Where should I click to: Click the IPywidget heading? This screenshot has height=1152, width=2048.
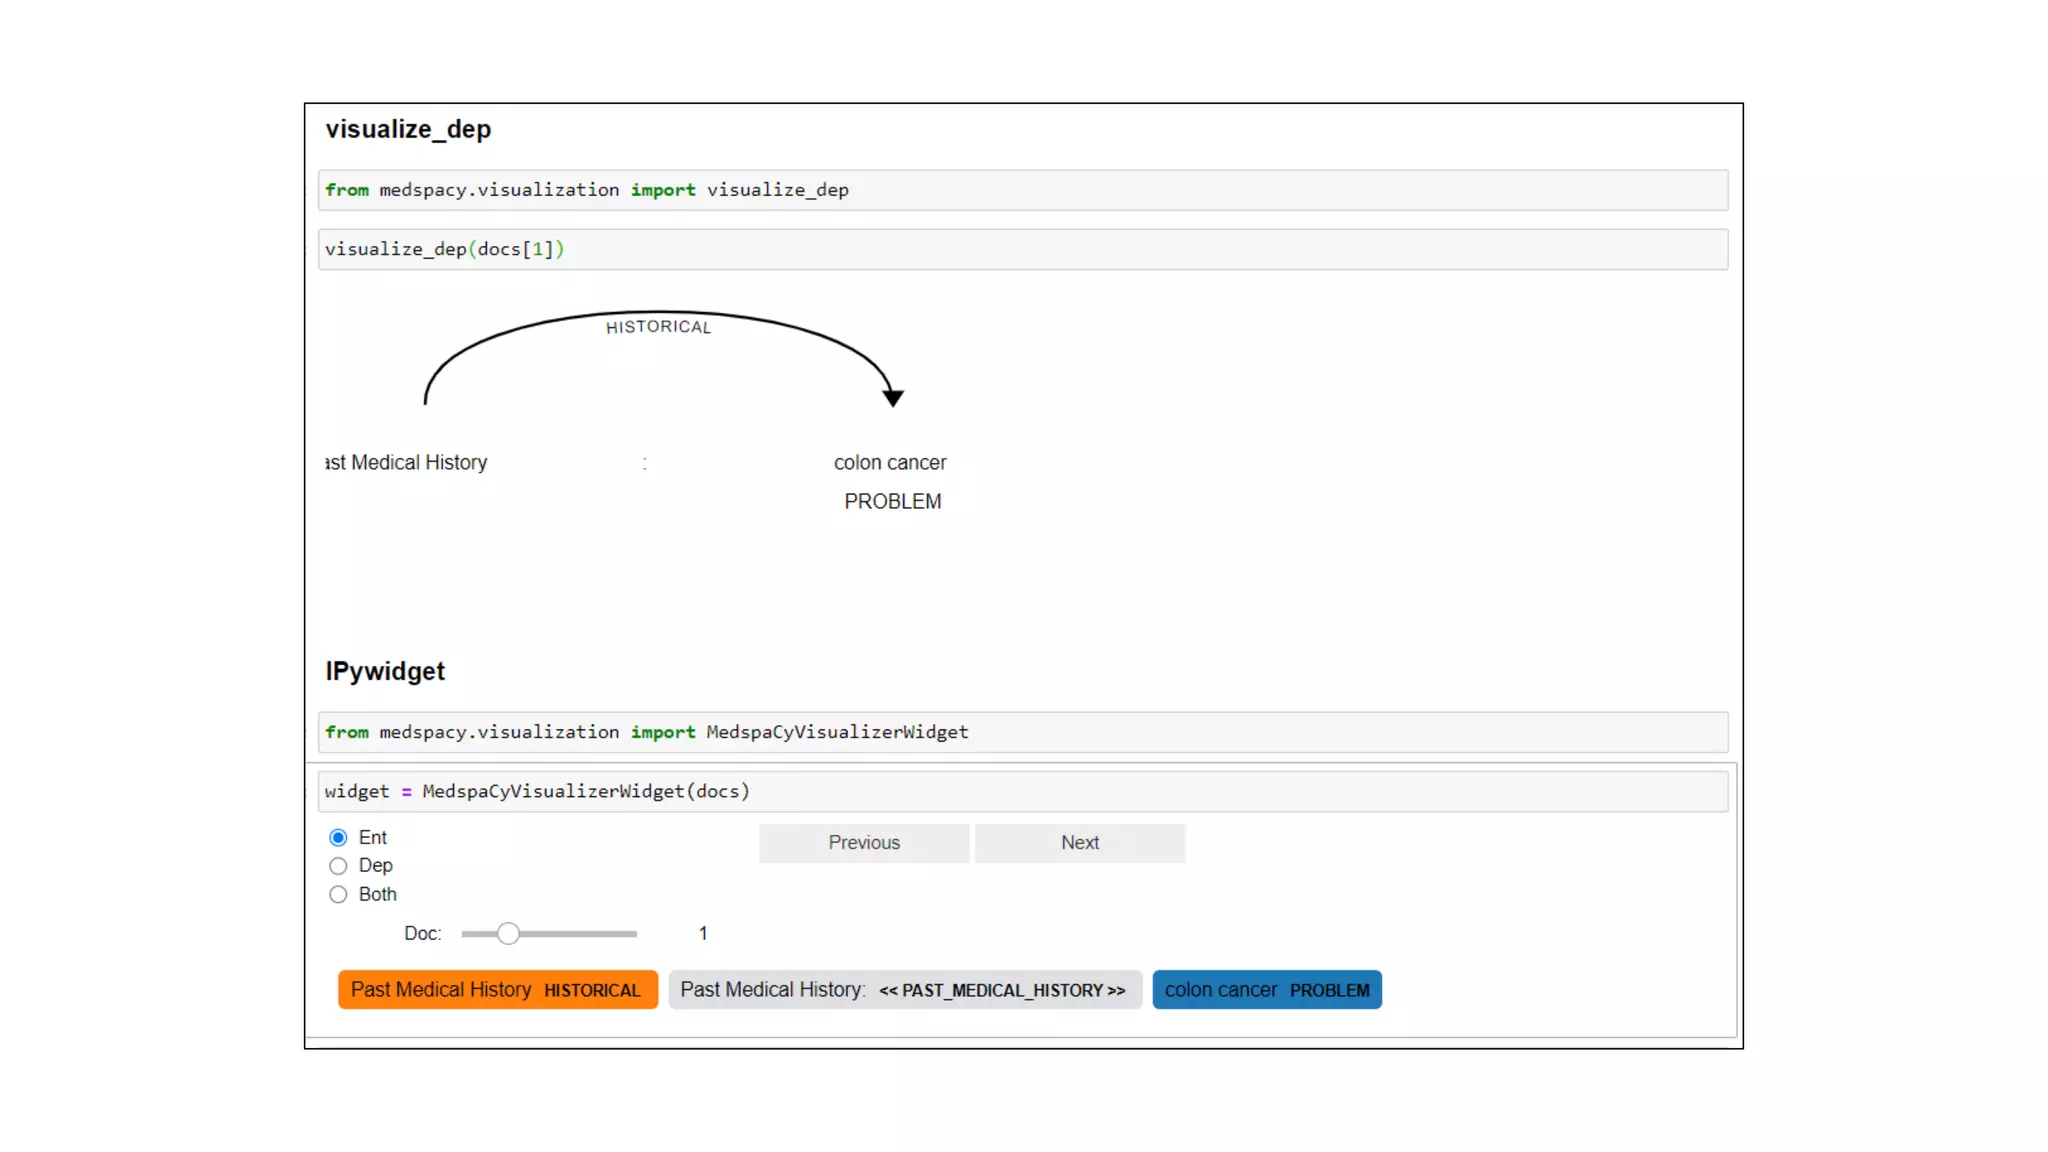click(385, 672)
